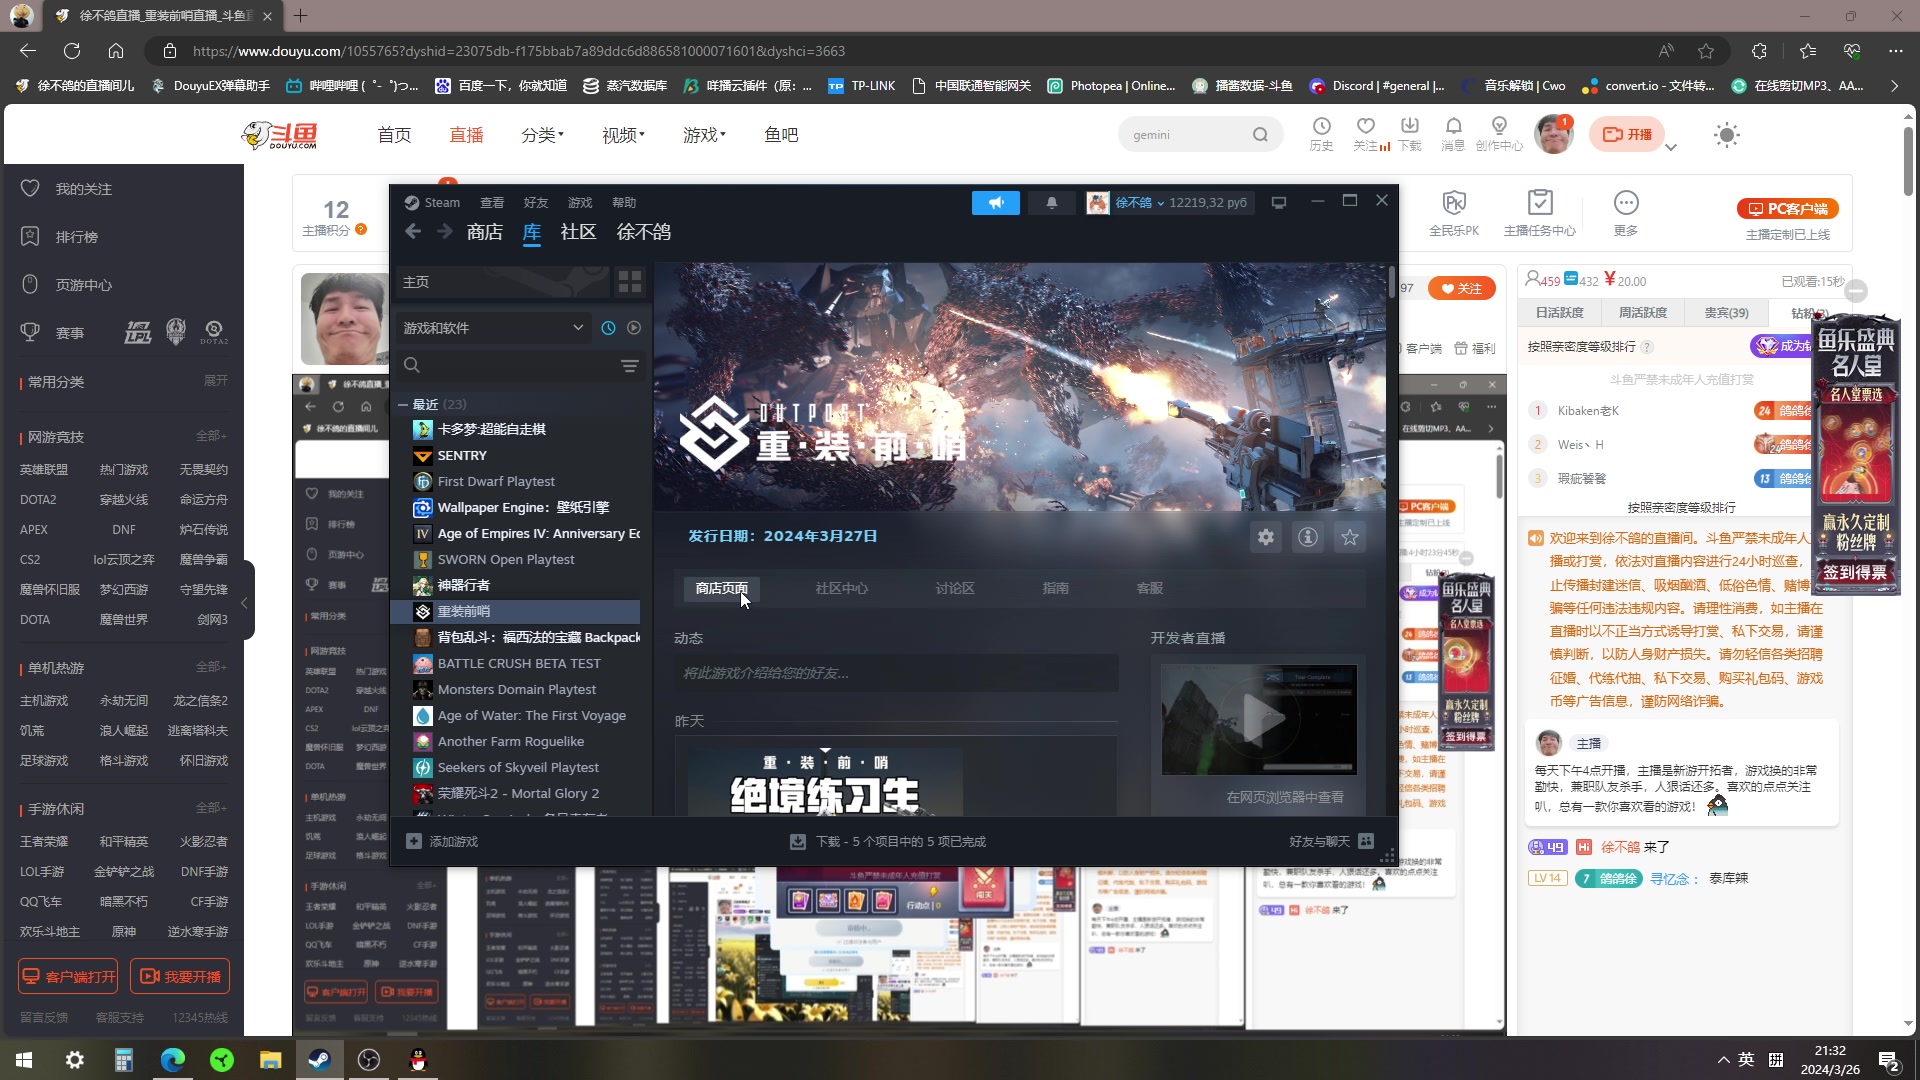This screenshot has height=1080, width=1920.
Task: Open Steam 游戏 menu
Action: coord(580,203)
